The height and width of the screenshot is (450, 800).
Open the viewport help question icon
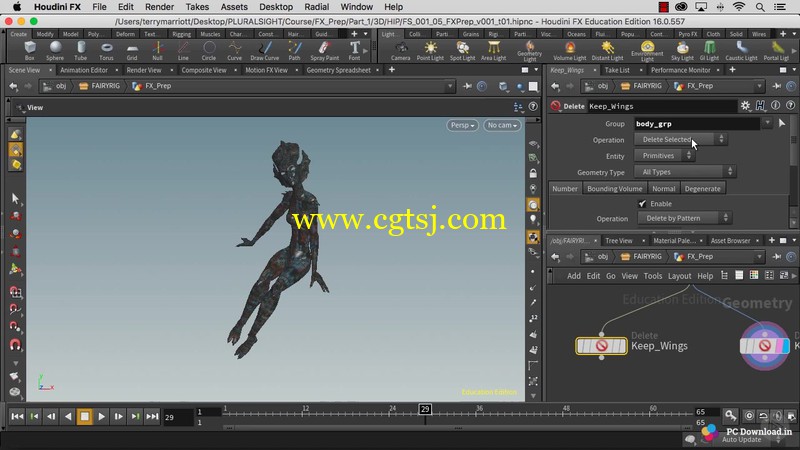pos(533,107)
